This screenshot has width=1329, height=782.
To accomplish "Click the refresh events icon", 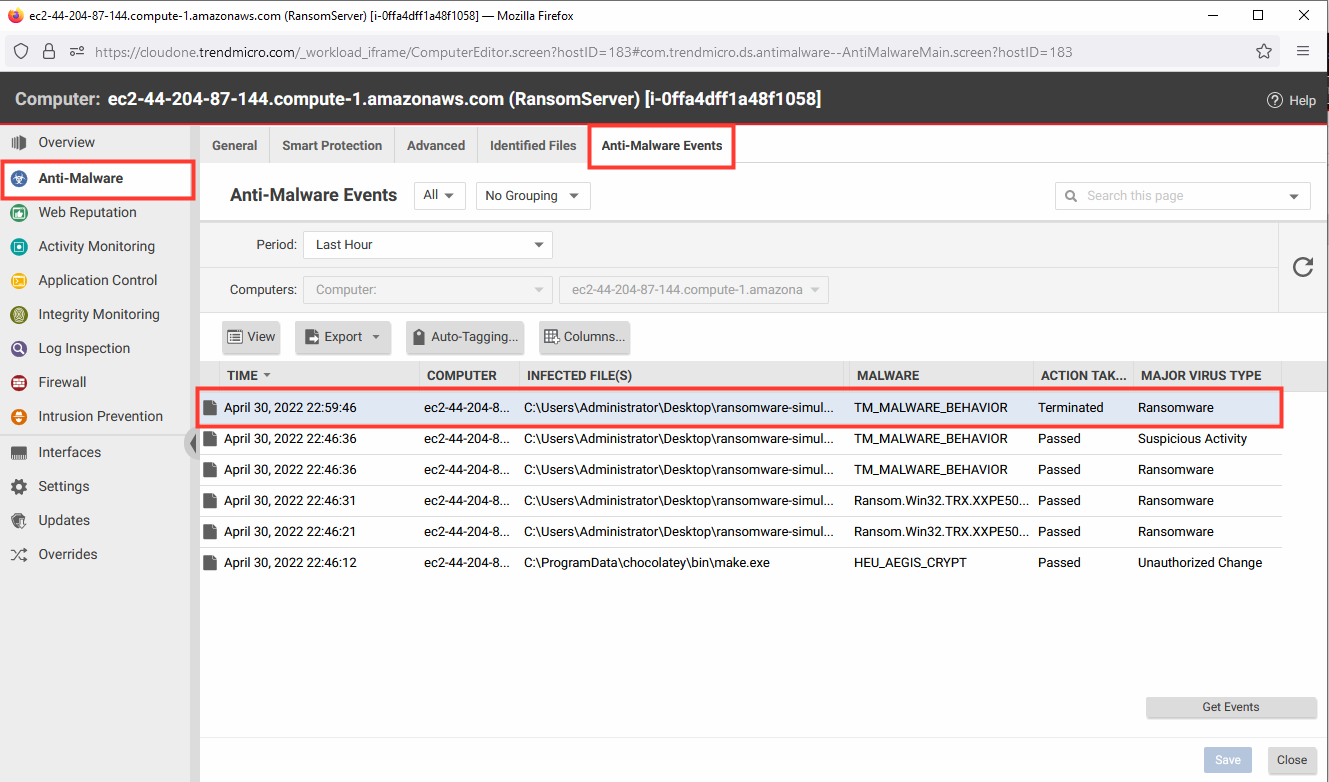I will 1303,267.
